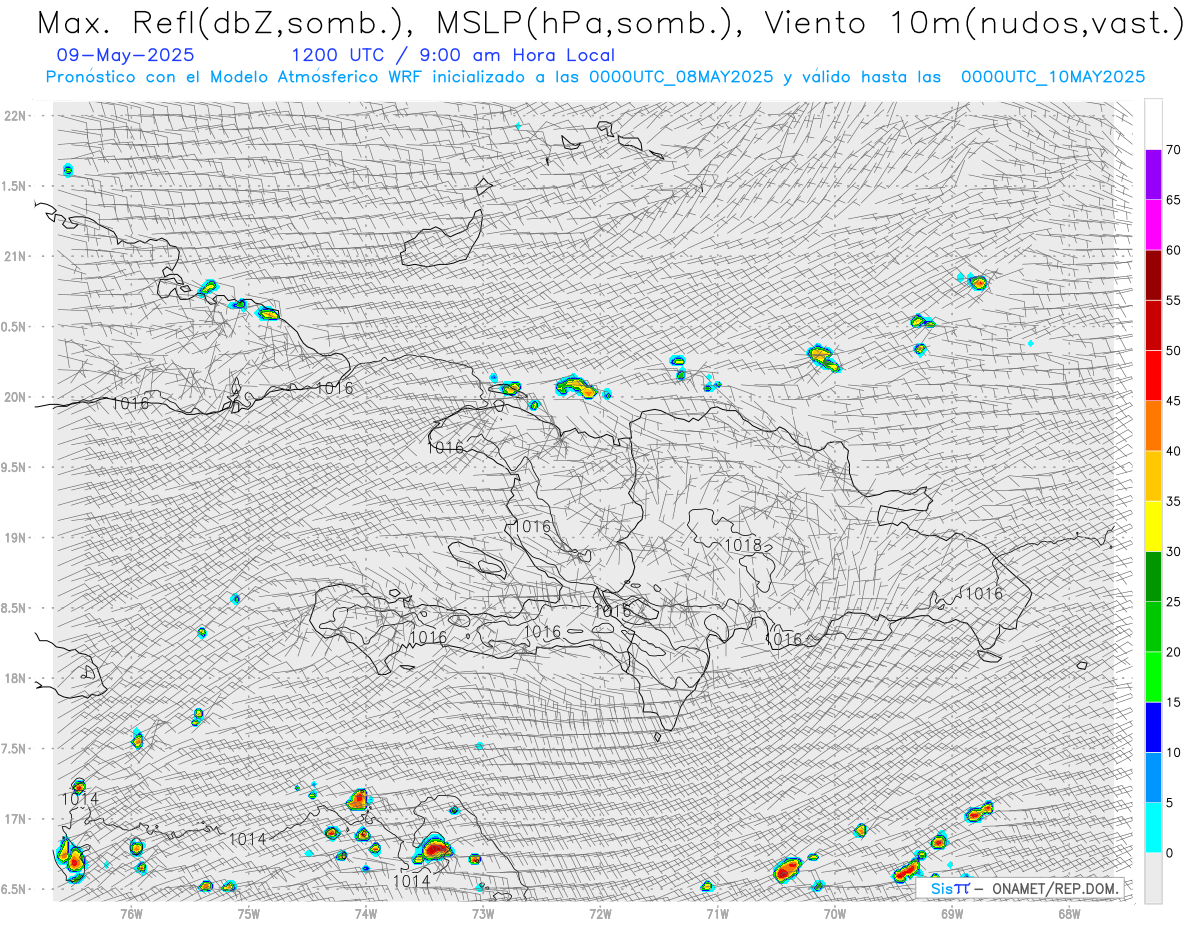Click the '6.5N' latitude tick label

pyautogui.click(x=14, y=889)
